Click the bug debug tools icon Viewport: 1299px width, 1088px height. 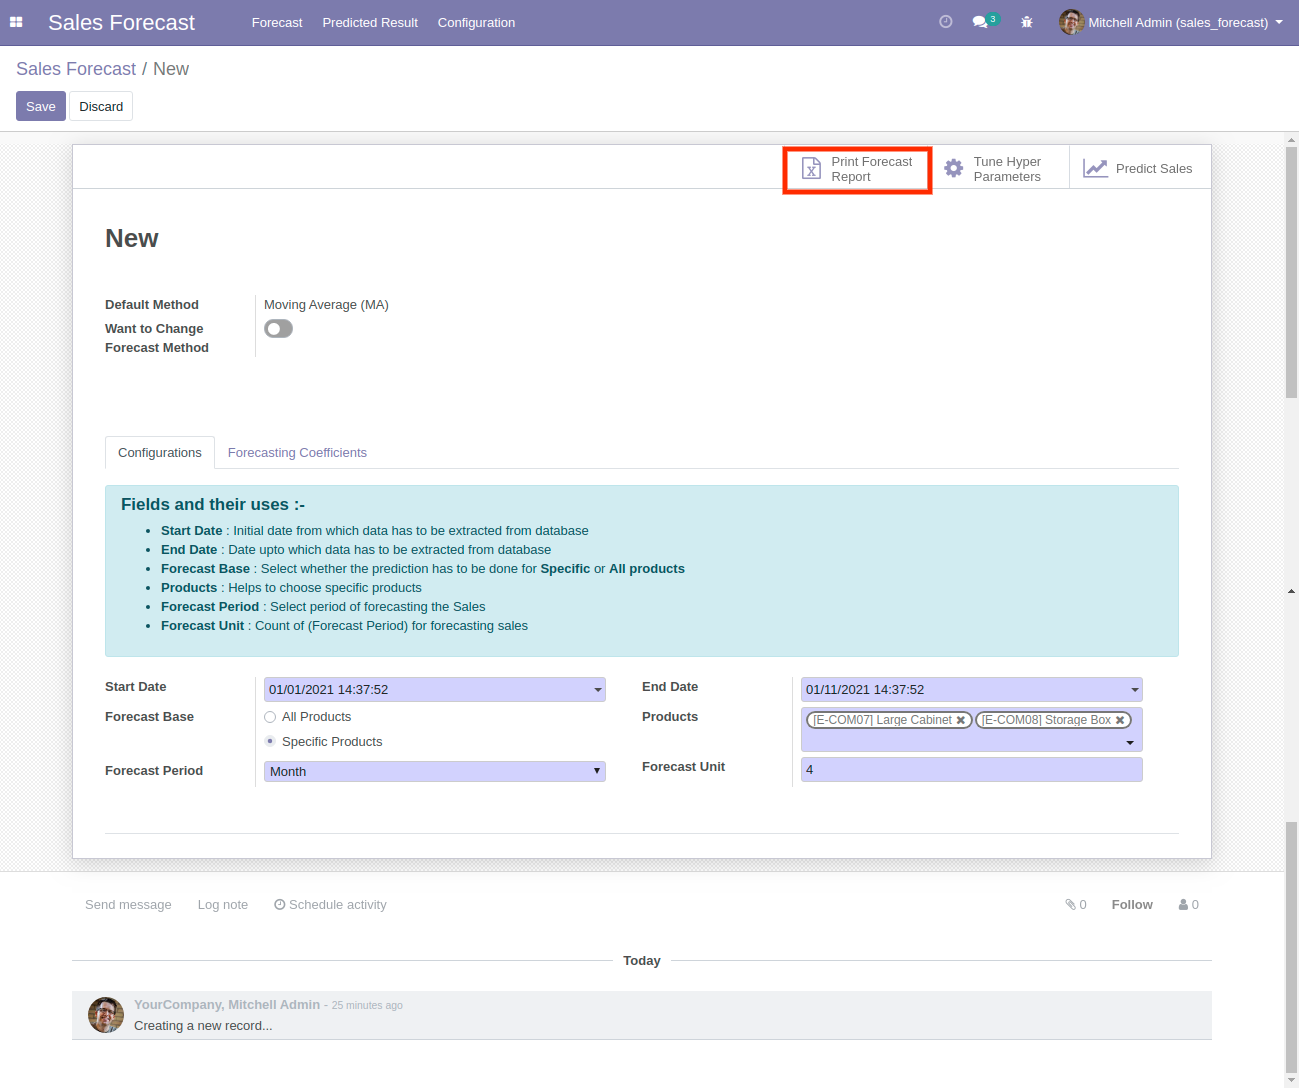[x=1026, y=22]
